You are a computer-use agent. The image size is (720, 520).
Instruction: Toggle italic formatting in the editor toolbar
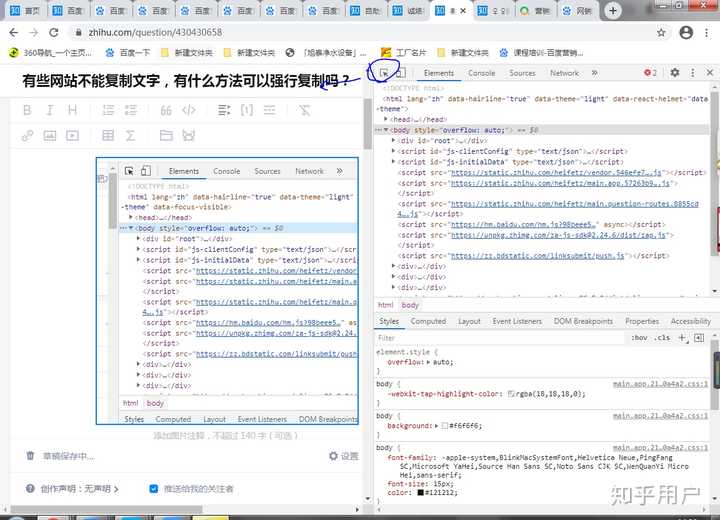[x=50, y=110]
